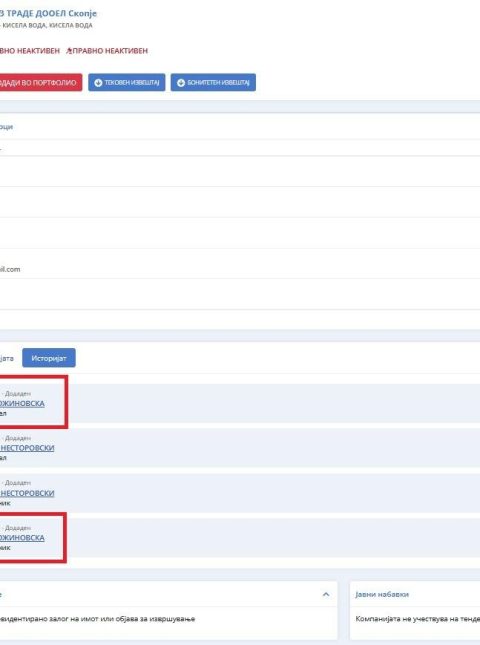Screen dimensions: 480x645
Task: Click the red ДОДАДИ ВО ПОРТФОЛИО button
Action: tap(41, 83)
